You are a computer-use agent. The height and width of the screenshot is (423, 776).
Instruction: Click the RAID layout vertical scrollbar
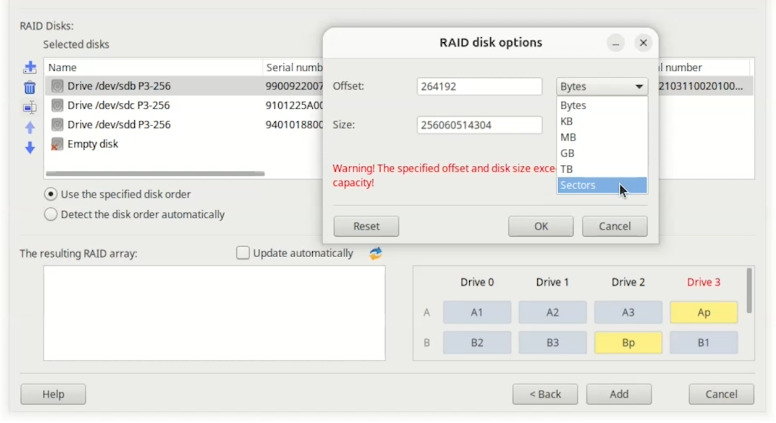pos(749,291)
